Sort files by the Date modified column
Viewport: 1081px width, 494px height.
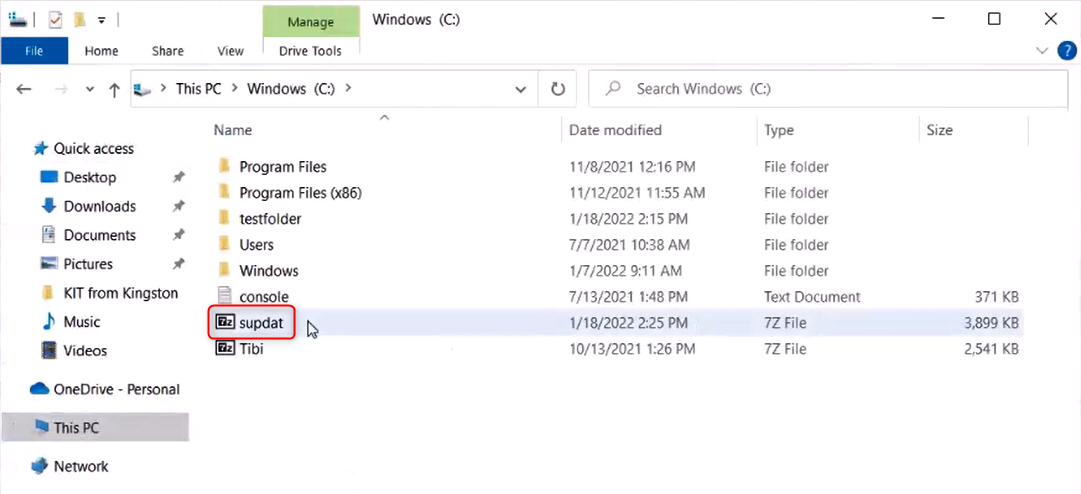[615, 130]
